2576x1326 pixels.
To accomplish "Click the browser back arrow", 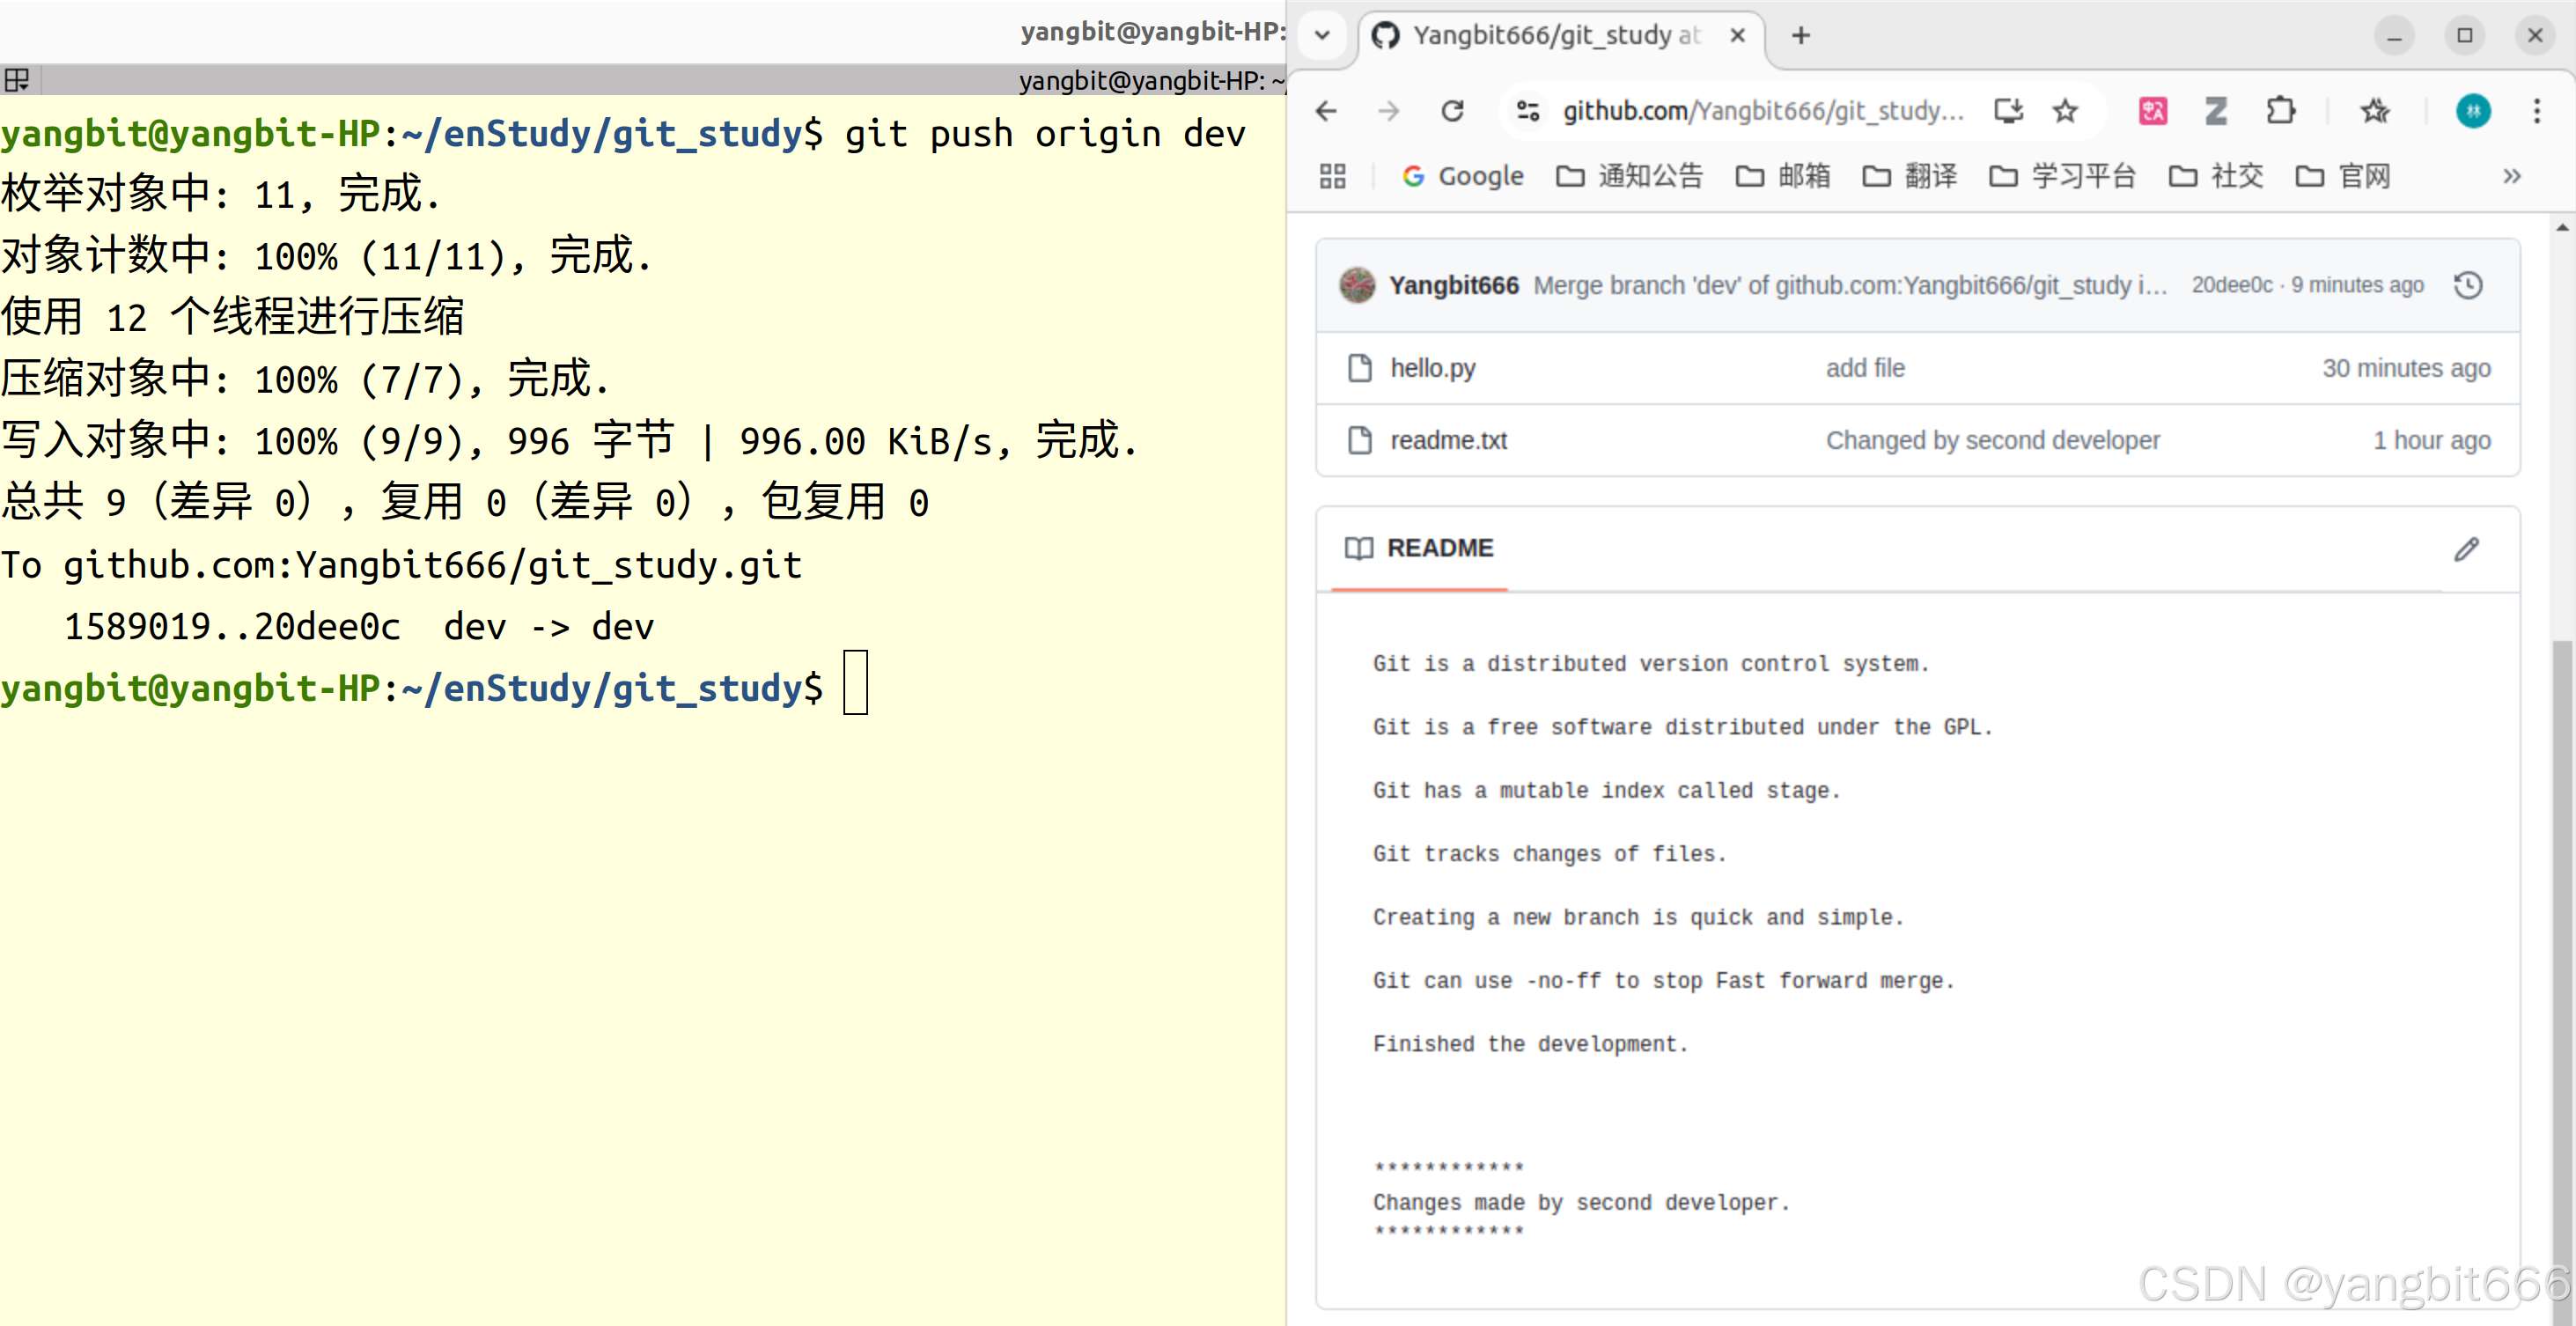I will coord(1327,111).
